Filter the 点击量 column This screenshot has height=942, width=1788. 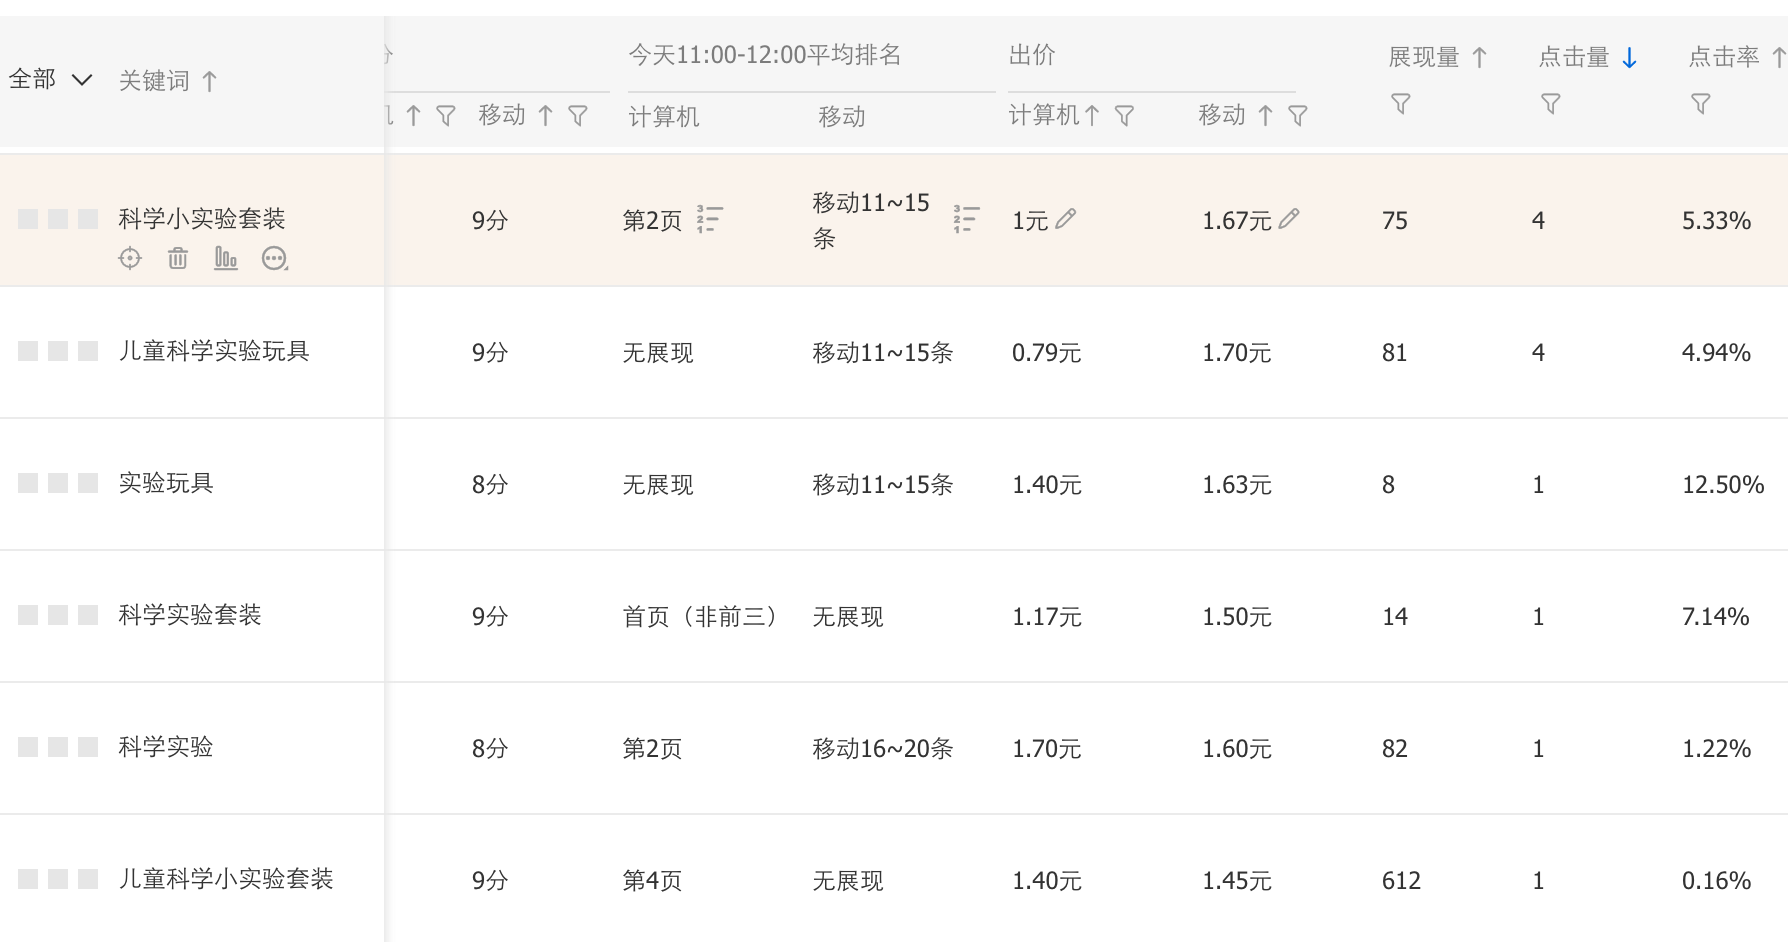(1551, 104)
